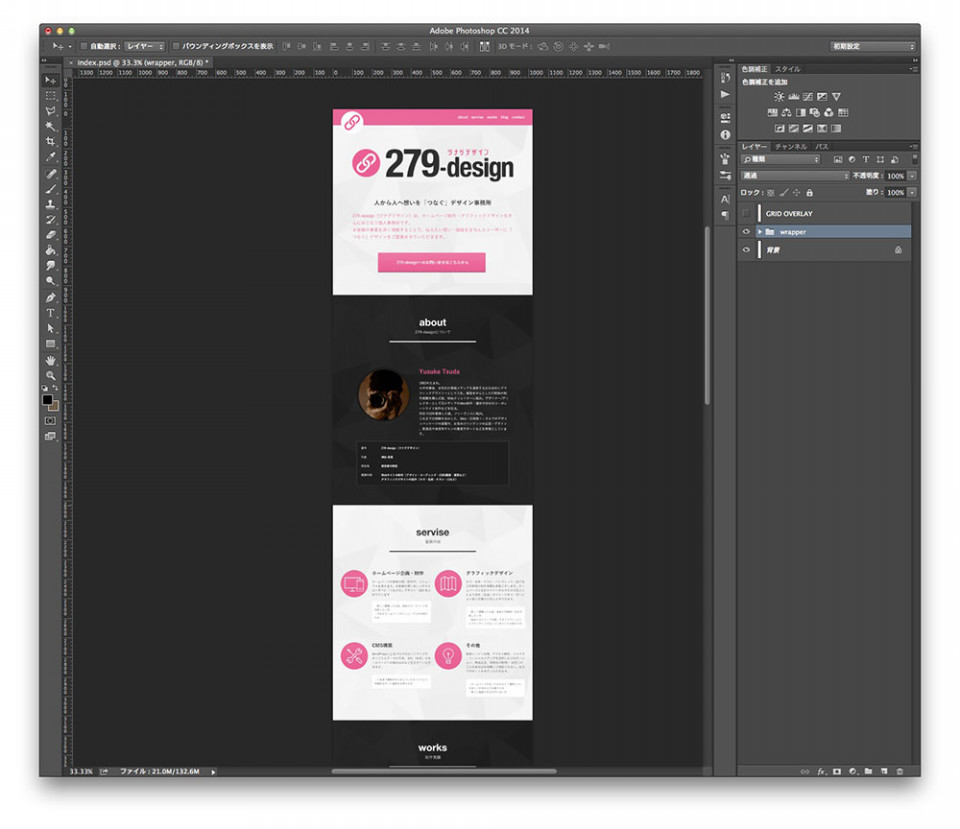Screen dimensions: 960x829
Task: Select the Move tool
Action: [x=50, y=80]
